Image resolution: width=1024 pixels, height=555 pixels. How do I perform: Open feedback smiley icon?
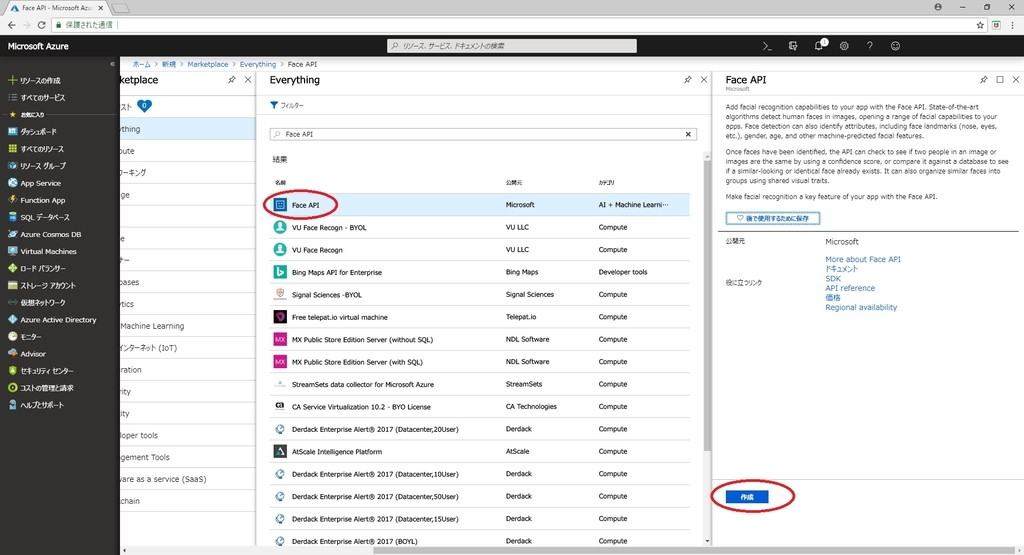pyautogui.click(x=895, y=46)
